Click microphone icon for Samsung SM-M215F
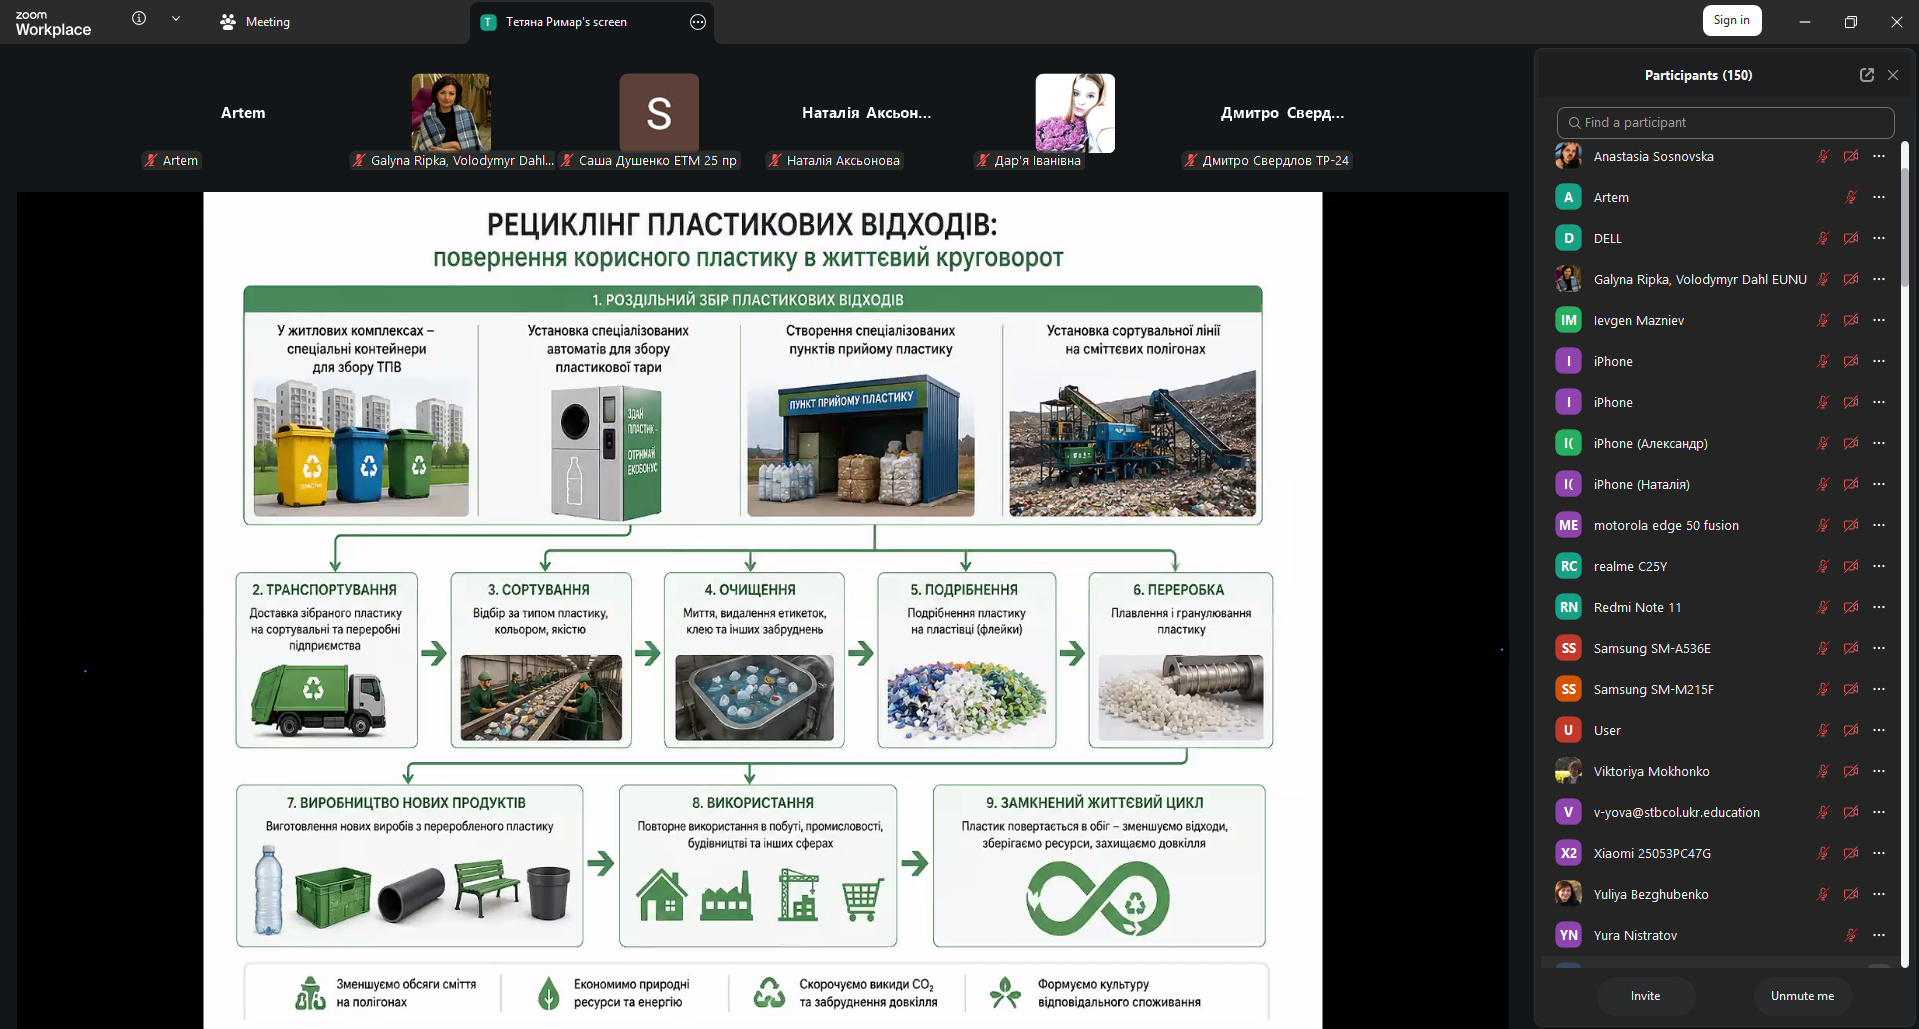This screenshot has width=1919, height=1029. [x=1823, y=690]
